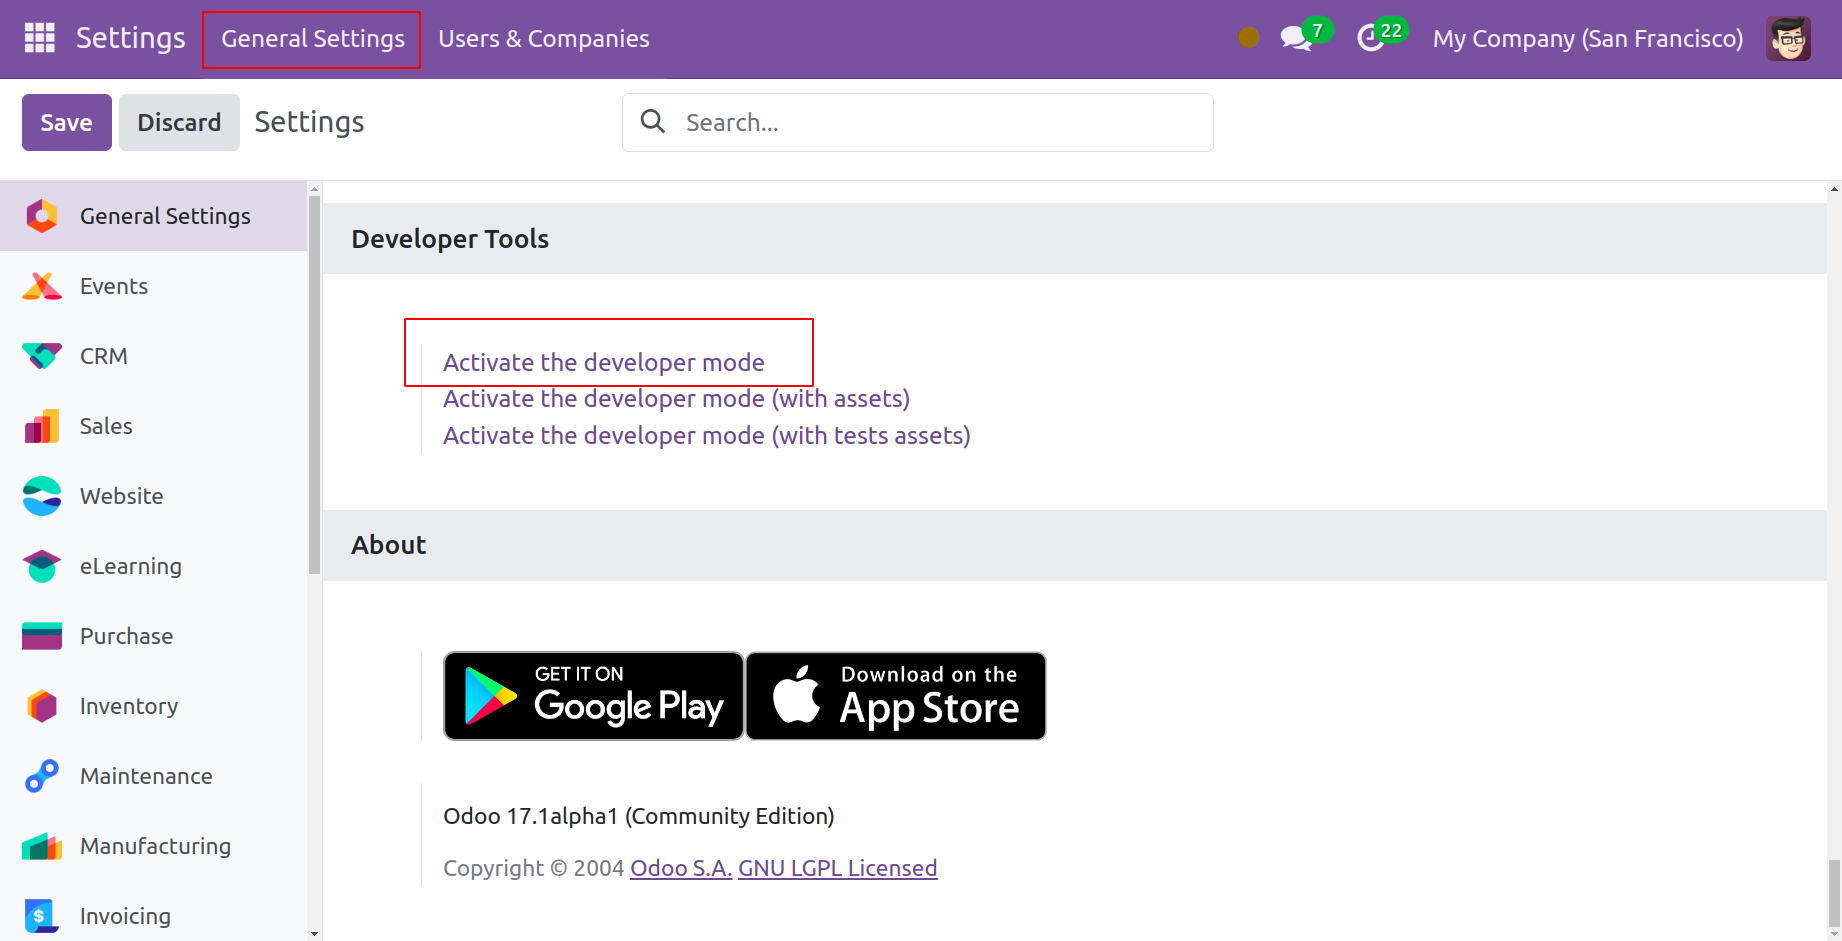Open the General Settings top menu
This screenshot has width=1842, height=941.
pyautogui.click(x=313, y=39)
